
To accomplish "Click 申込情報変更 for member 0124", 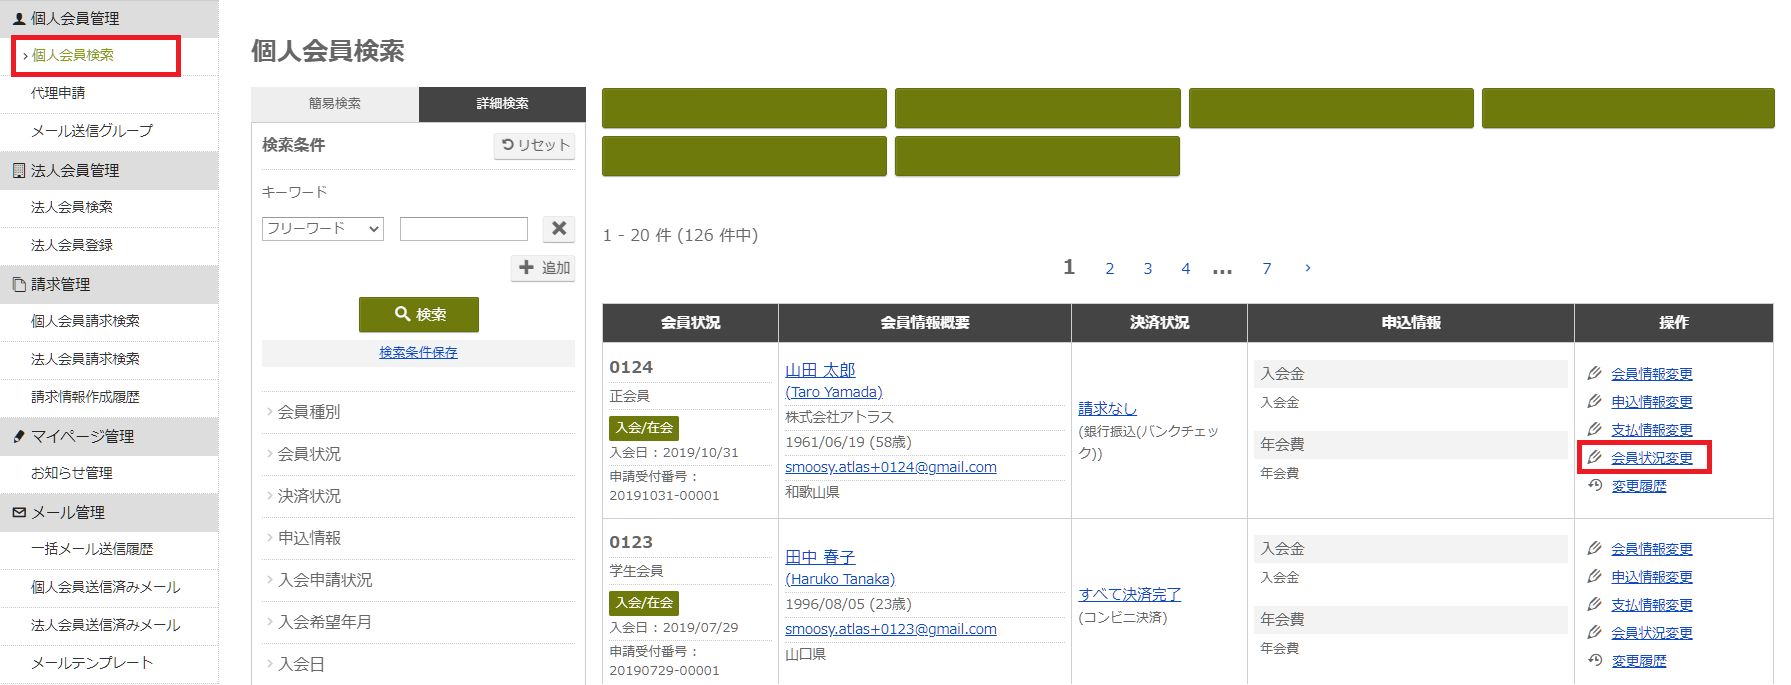I will [x=1652, y=402].
